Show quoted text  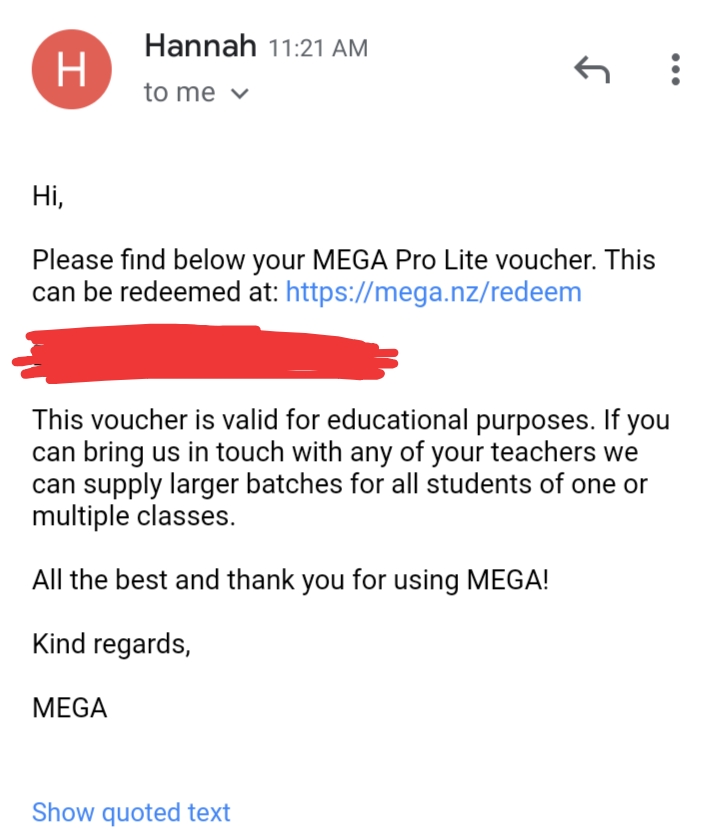pos(131,812)
